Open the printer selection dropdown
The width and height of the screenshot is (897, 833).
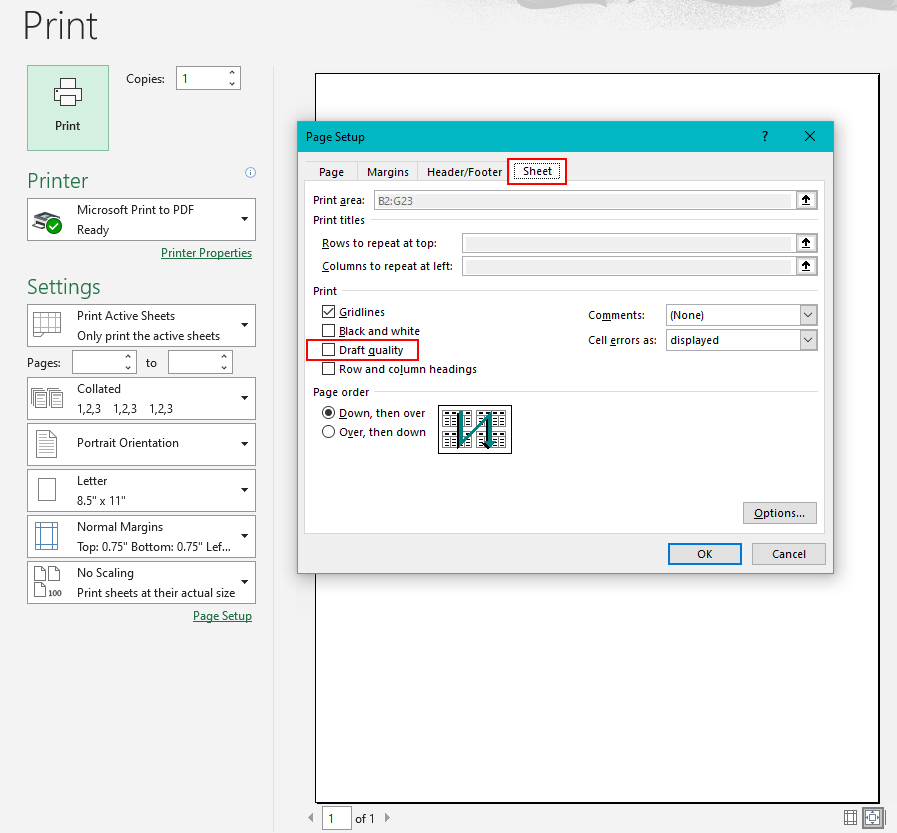[243, 219]
